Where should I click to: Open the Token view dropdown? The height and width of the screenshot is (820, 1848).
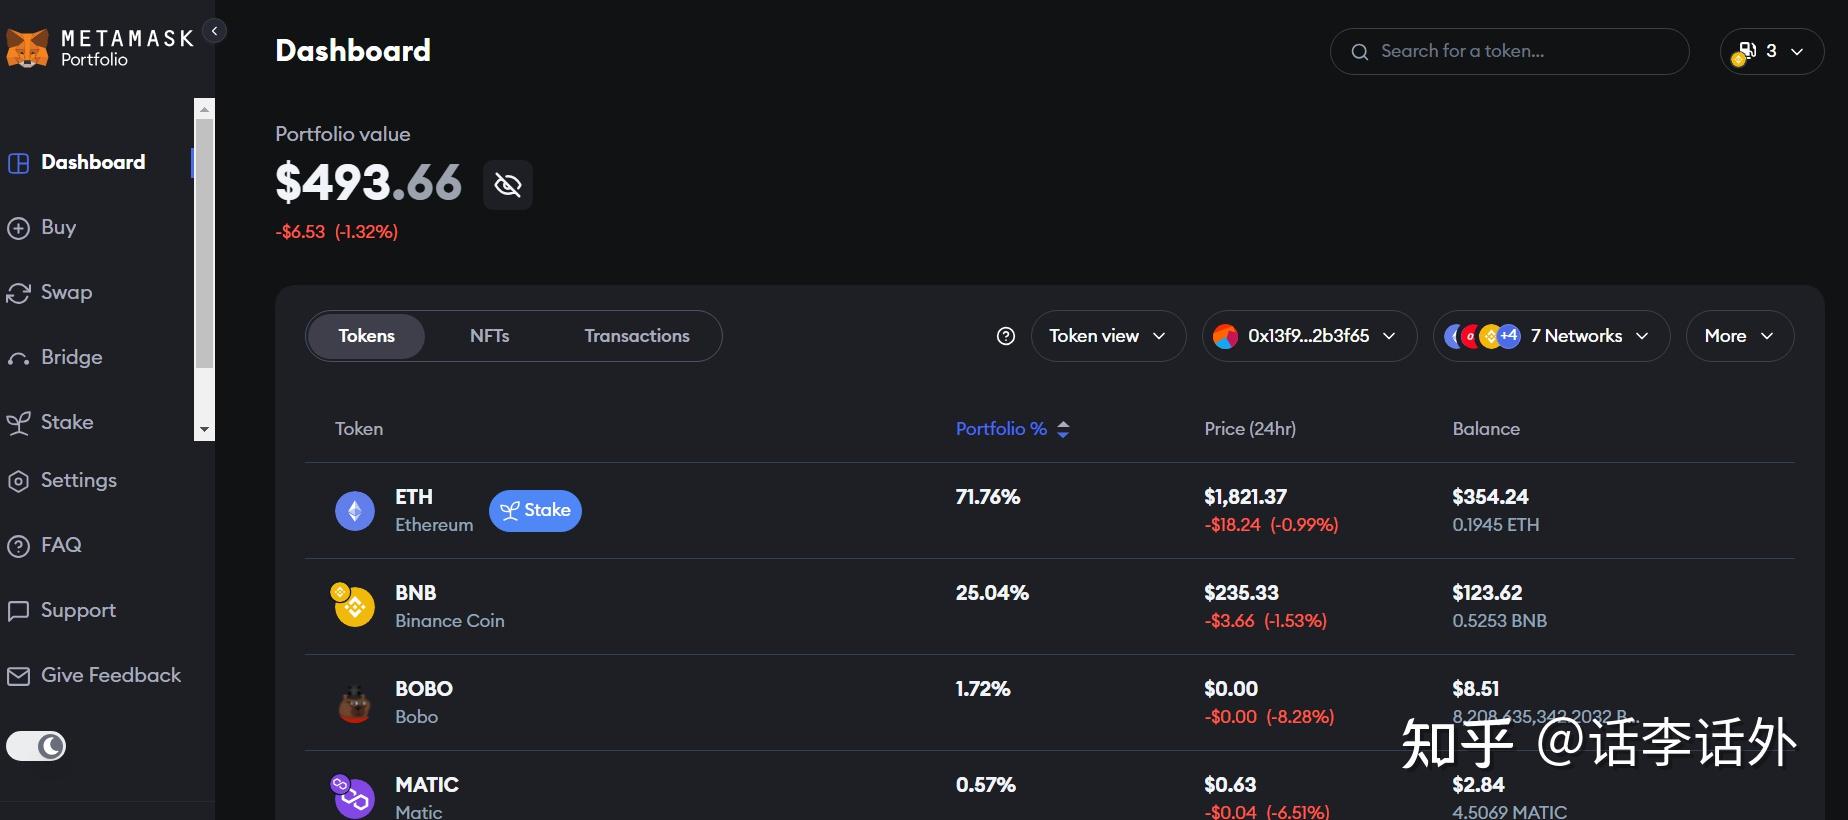point(1107,337)
